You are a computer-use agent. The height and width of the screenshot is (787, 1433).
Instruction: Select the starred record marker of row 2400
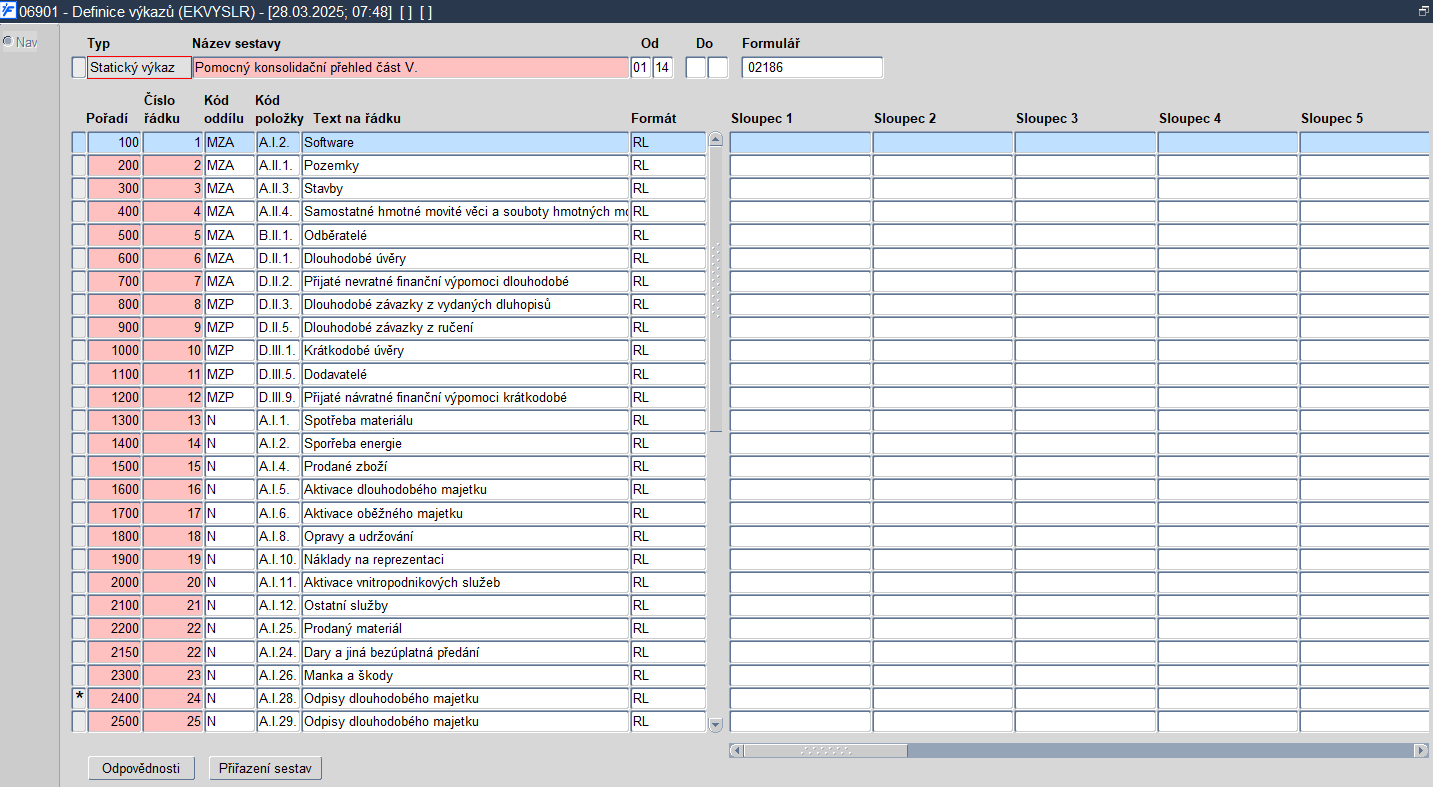(79, 698)
